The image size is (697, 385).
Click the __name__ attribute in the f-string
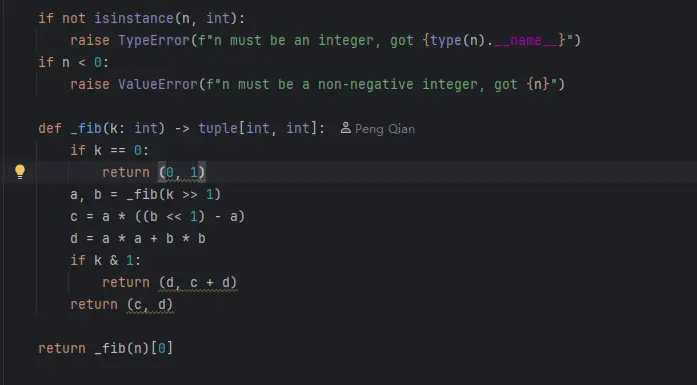526,40
